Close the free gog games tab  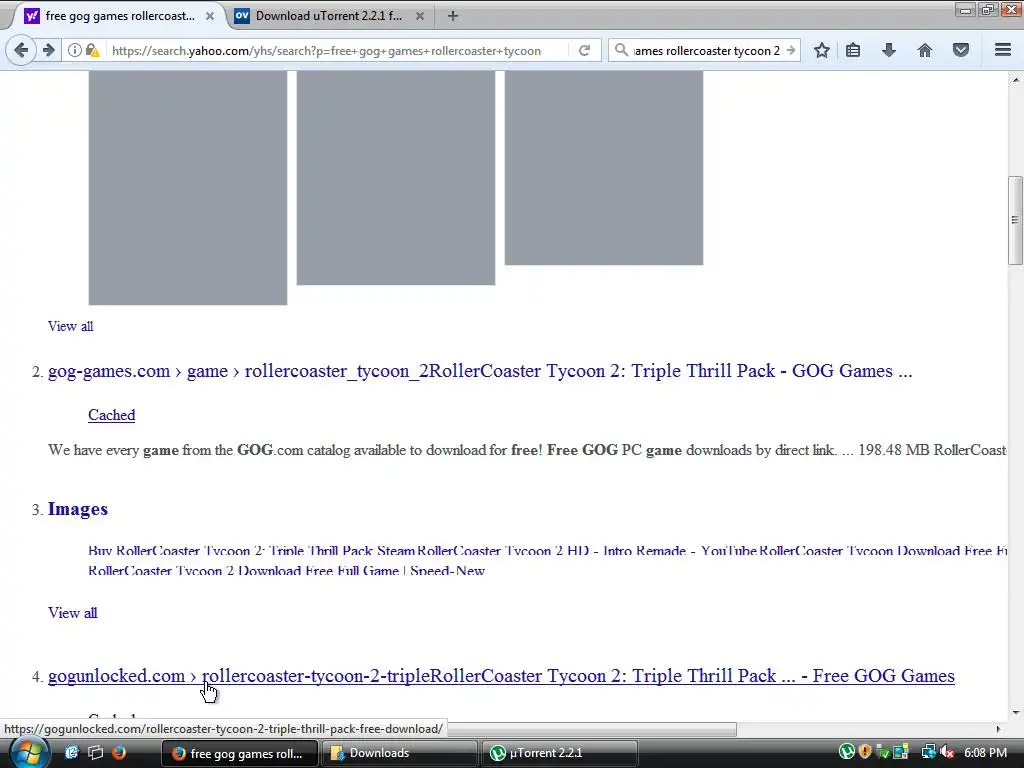coord(210,16)
